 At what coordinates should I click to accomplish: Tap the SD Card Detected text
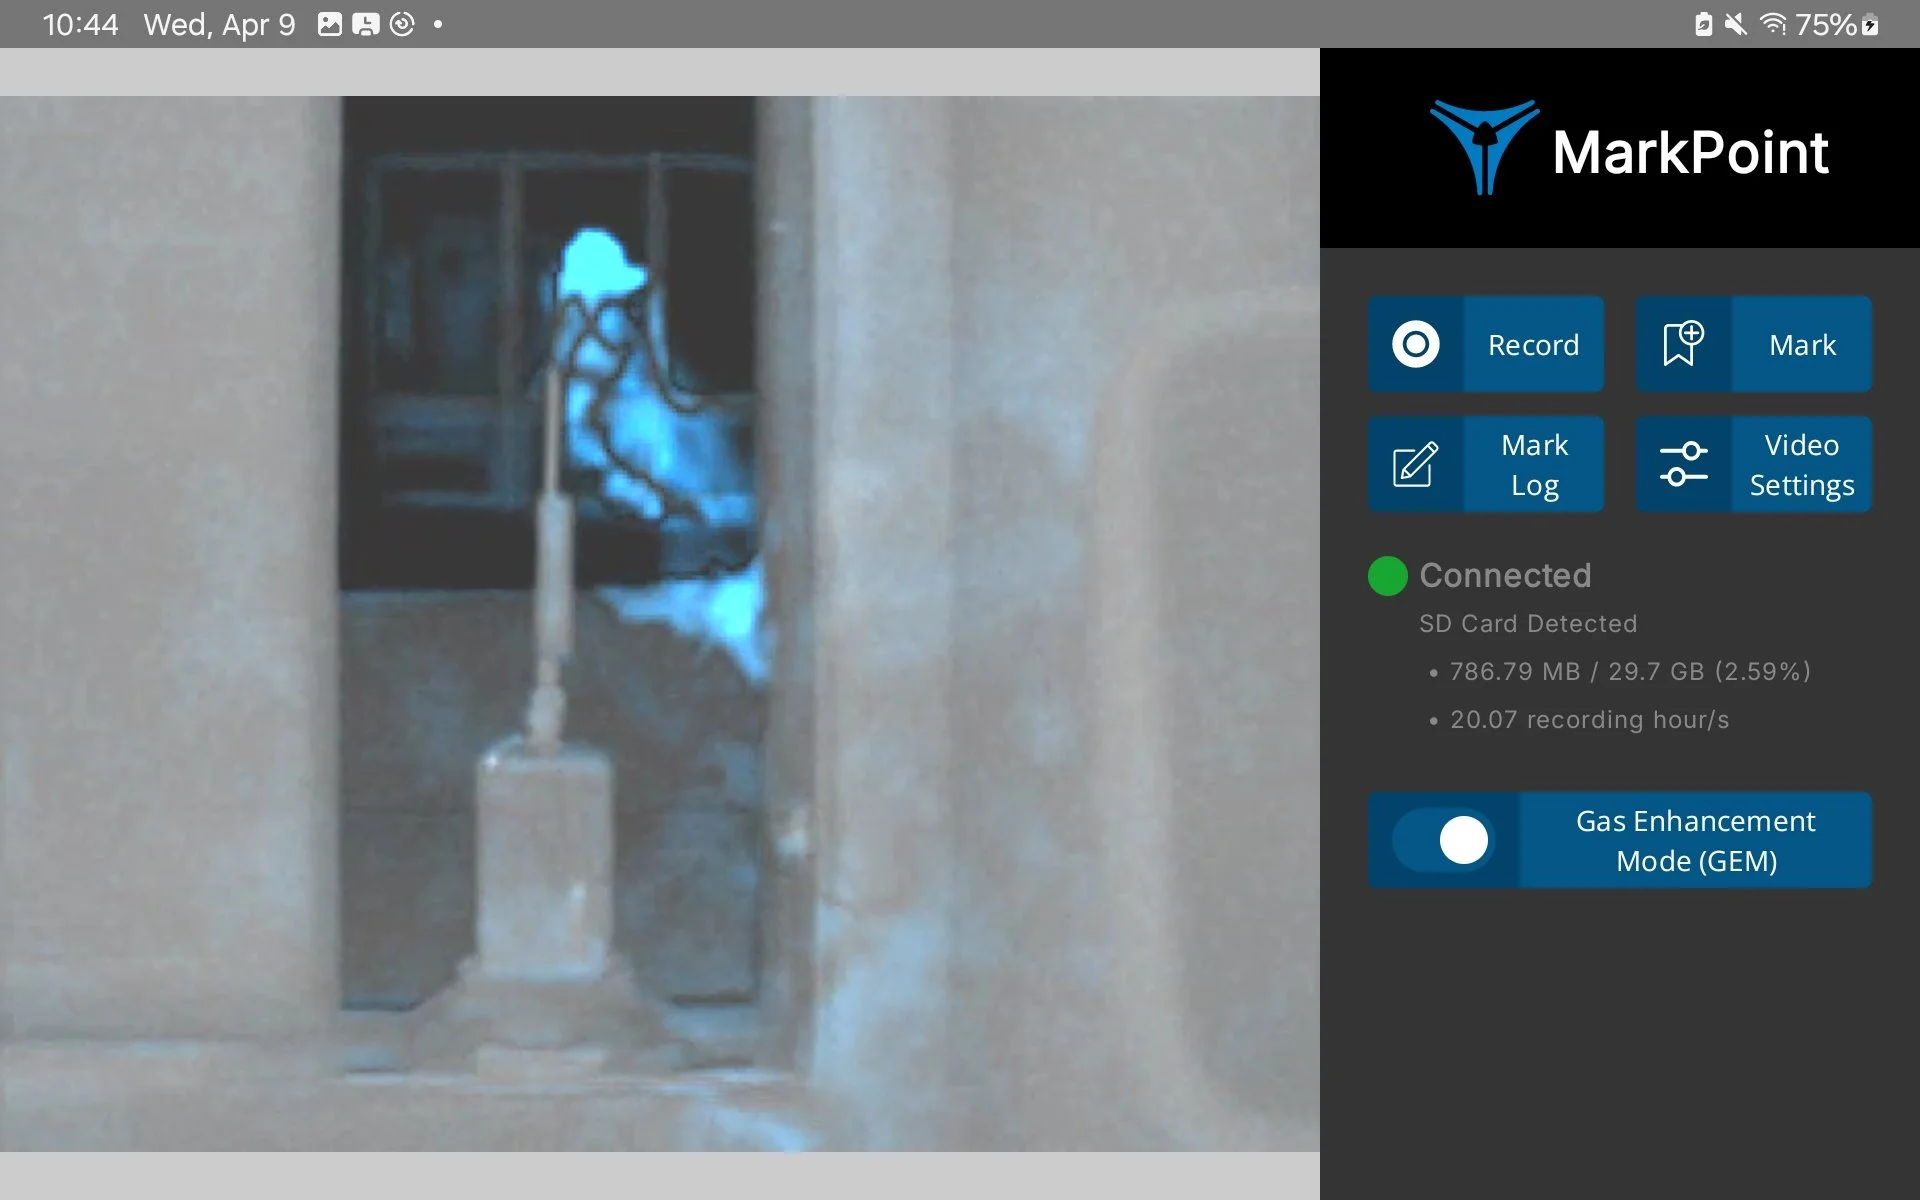tap(1528, 624)
